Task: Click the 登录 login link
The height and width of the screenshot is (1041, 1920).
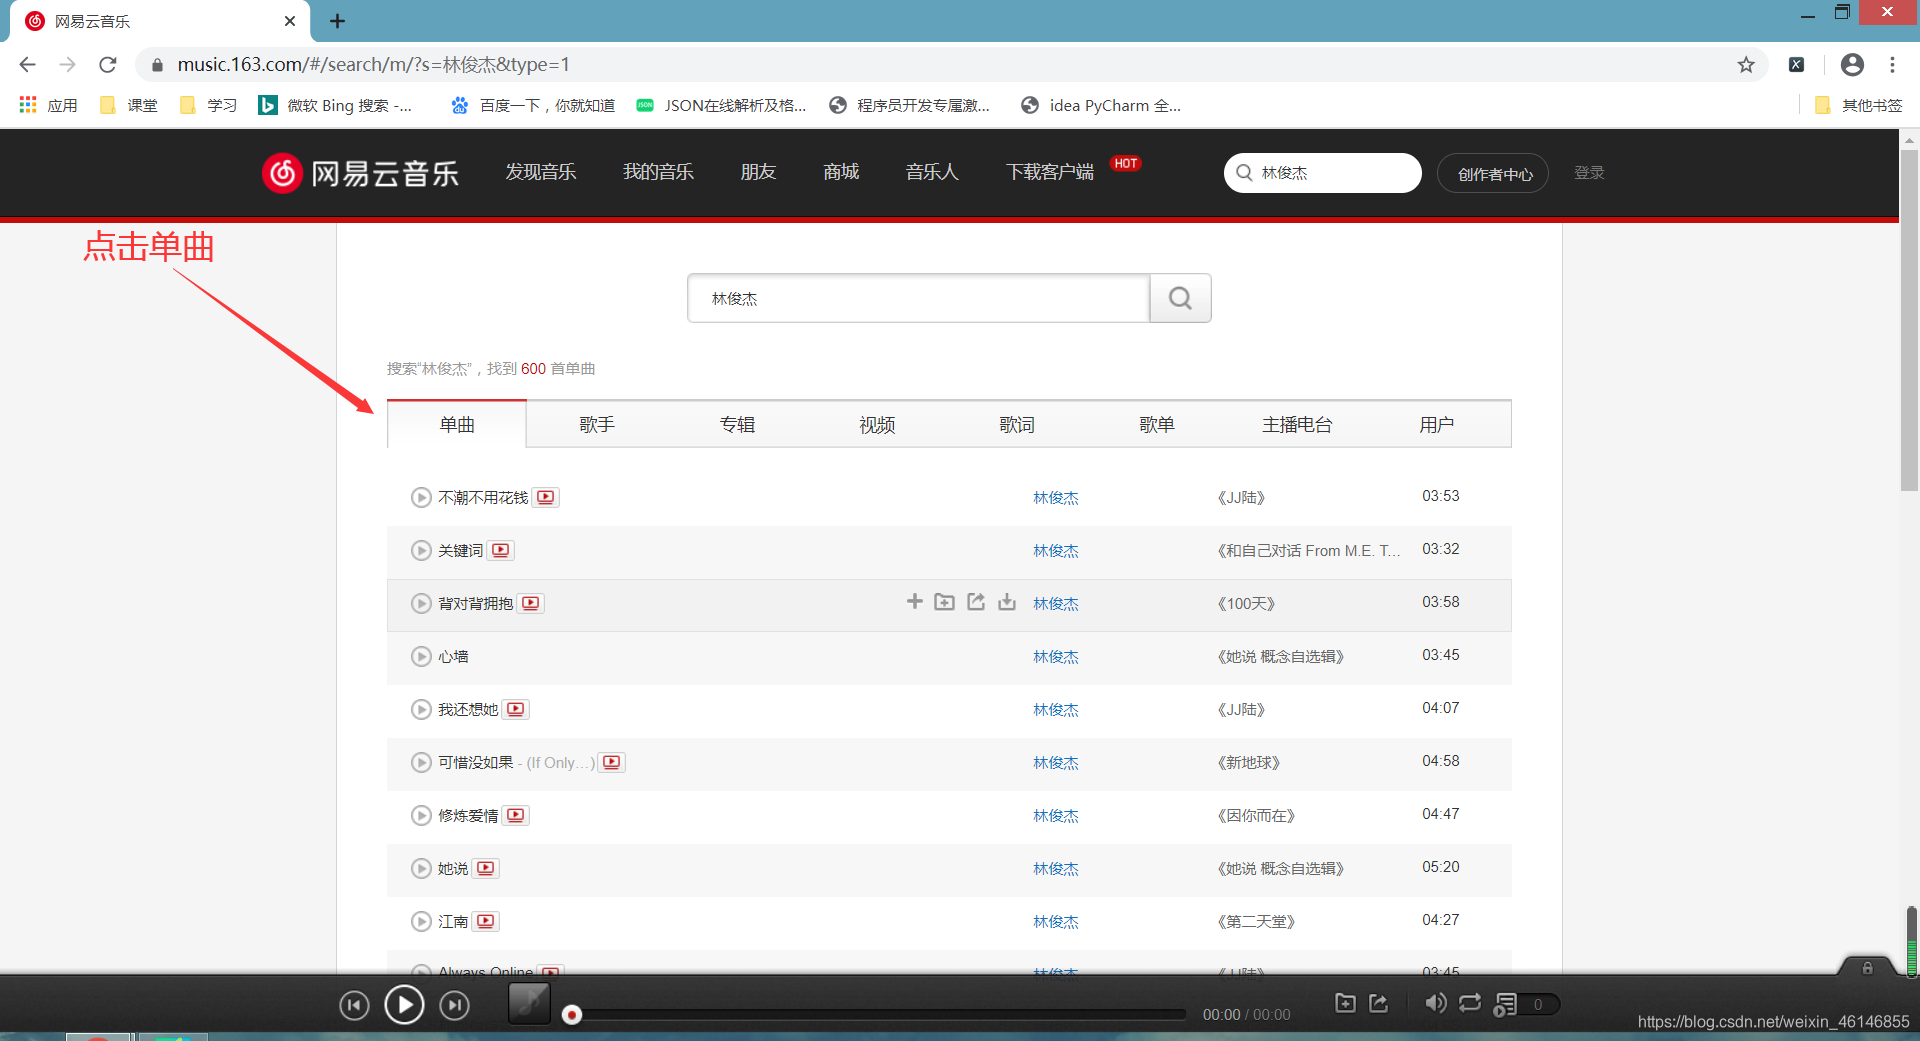Action: point(1589,173)
